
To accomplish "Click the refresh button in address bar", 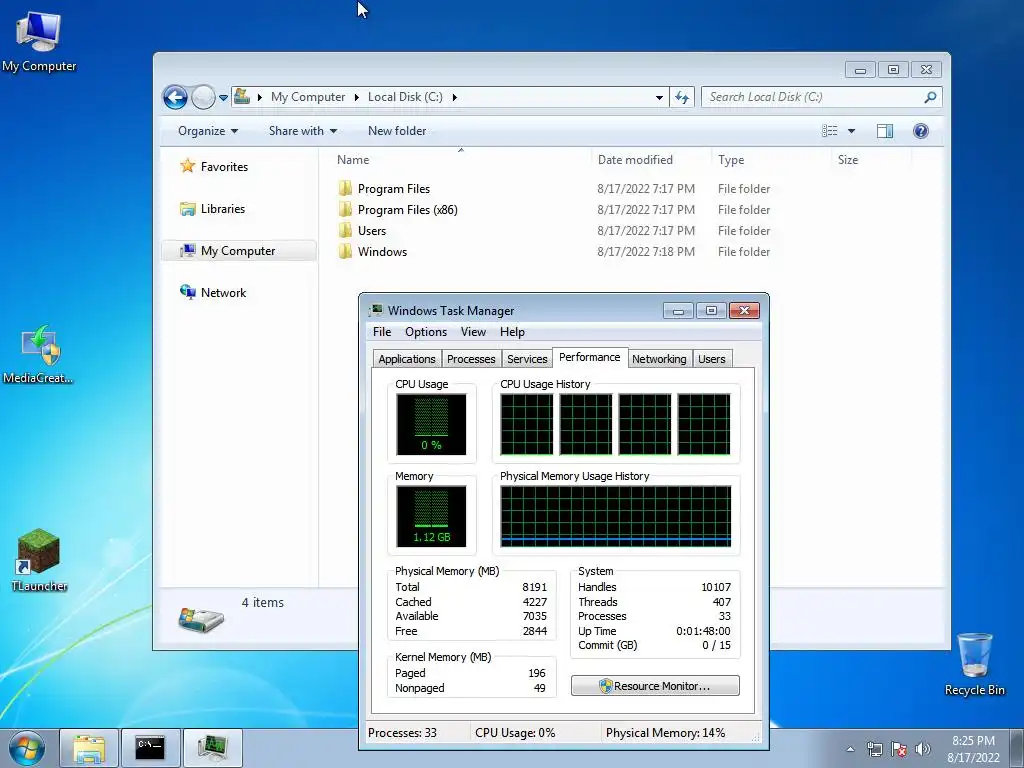I will pos(682,97).
